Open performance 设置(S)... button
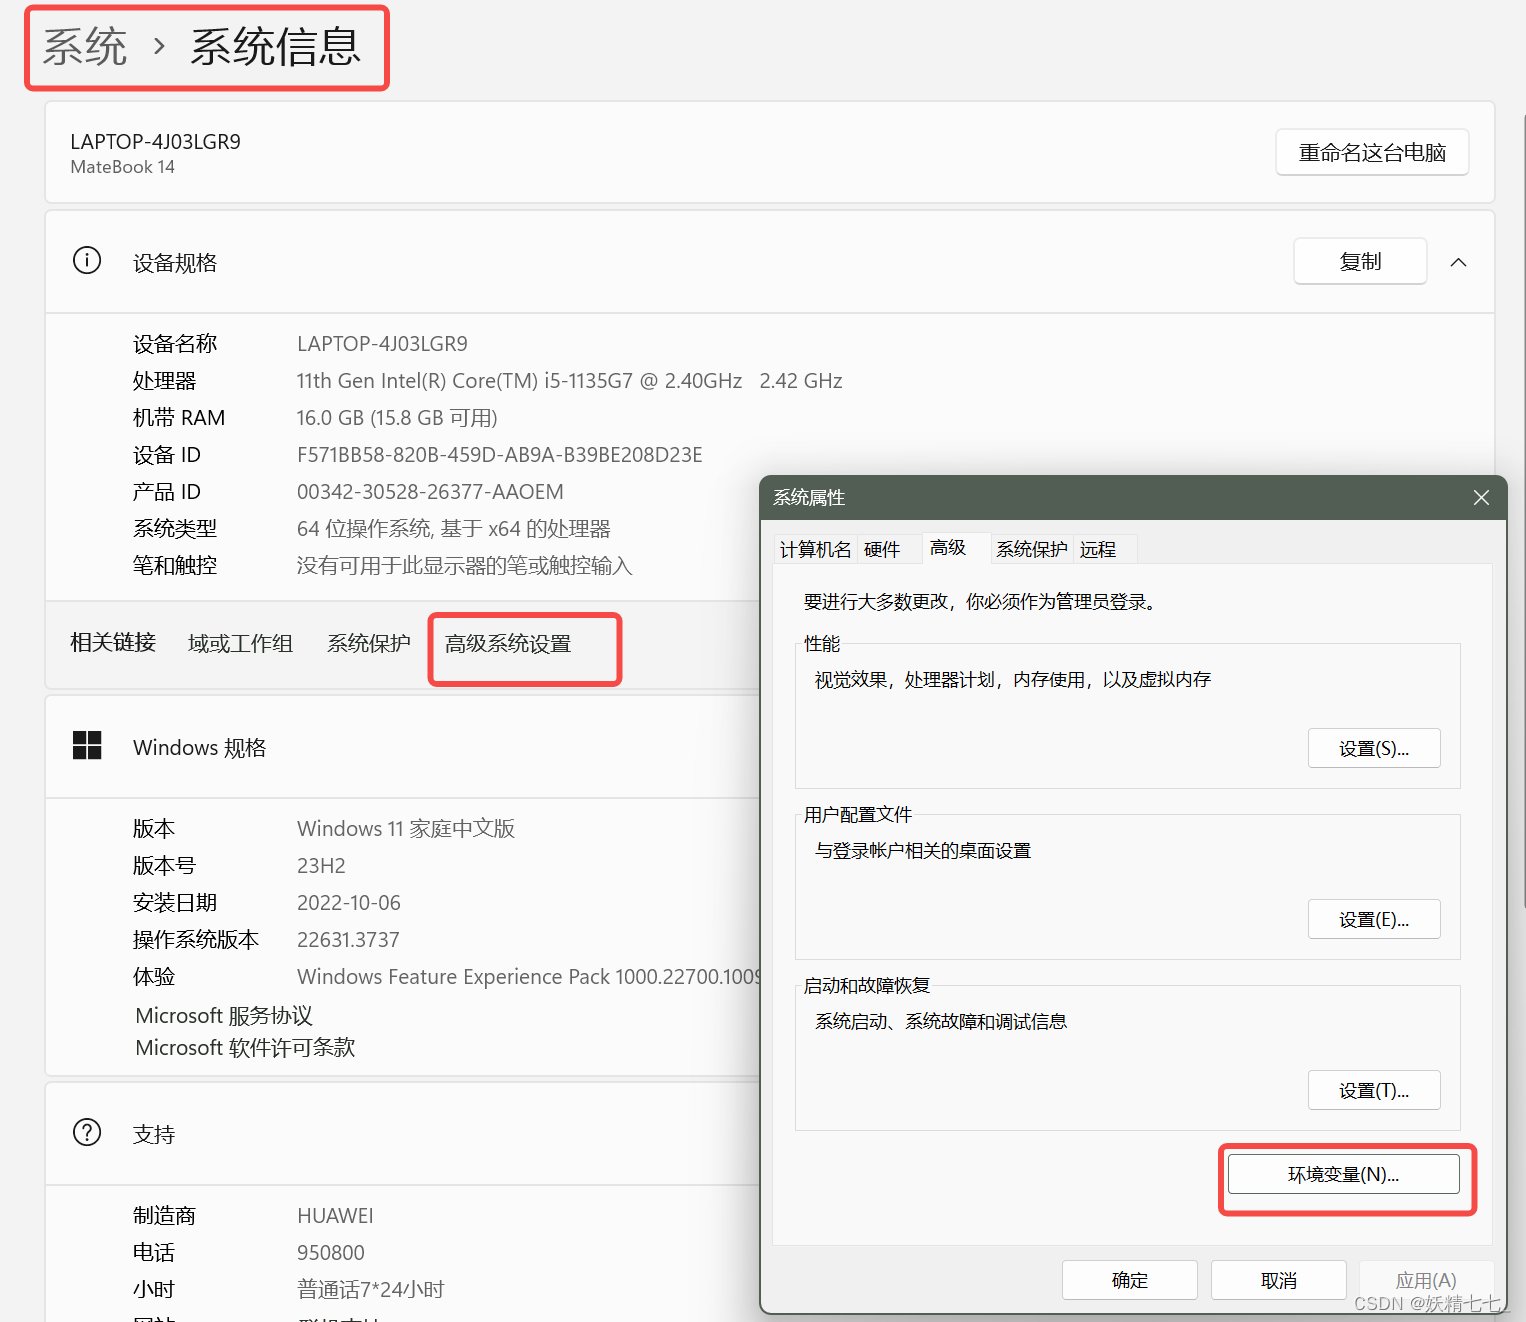The width and height of the screenshot is (1526, 1322). (x=1374, y=748)
